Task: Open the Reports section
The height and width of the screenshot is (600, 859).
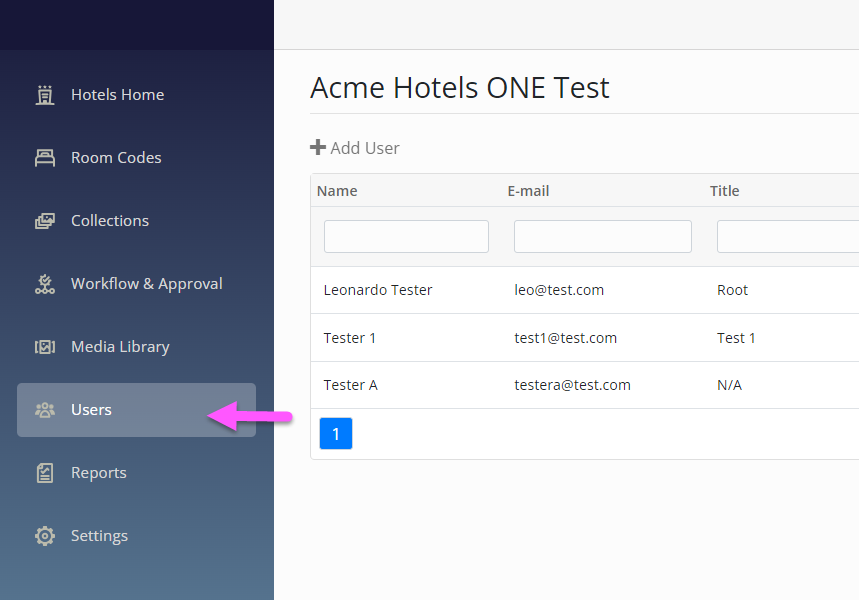Action: click(136, 473)
